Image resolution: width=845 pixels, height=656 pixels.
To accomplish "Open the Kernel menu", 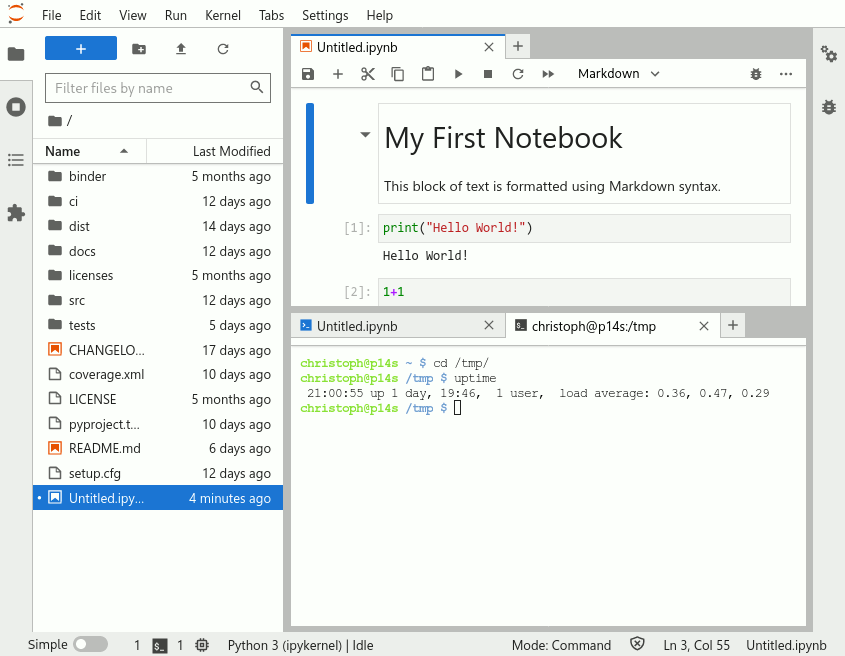I will point(223,15).
